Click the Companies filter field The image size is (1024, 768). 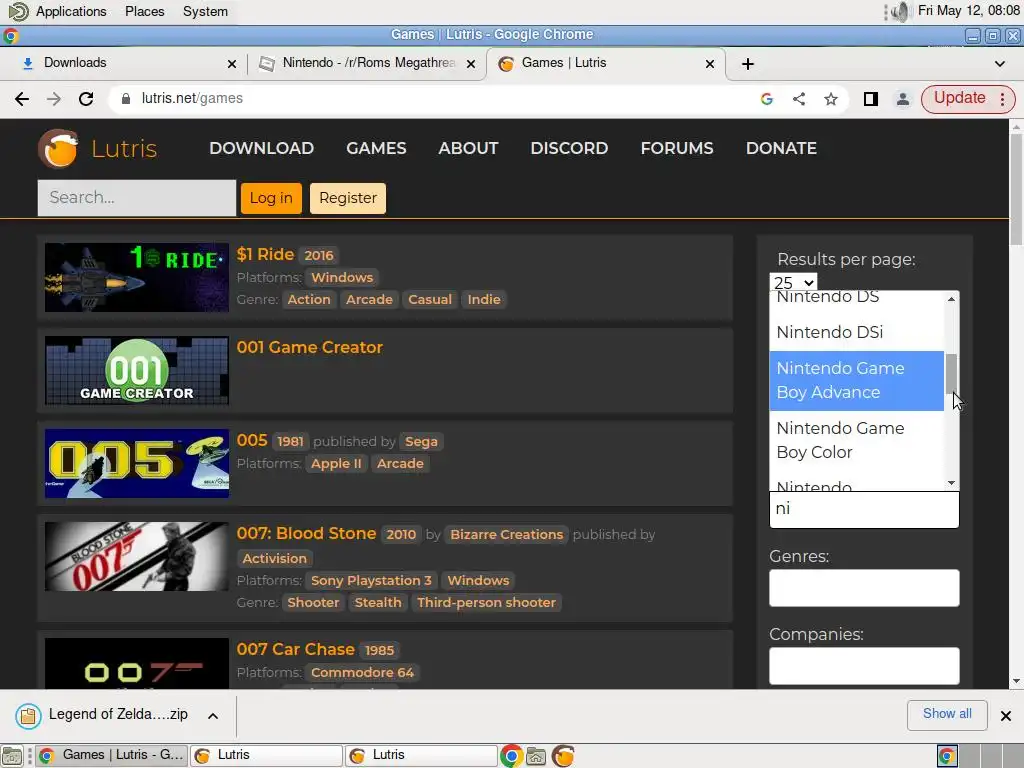[864, 665]
